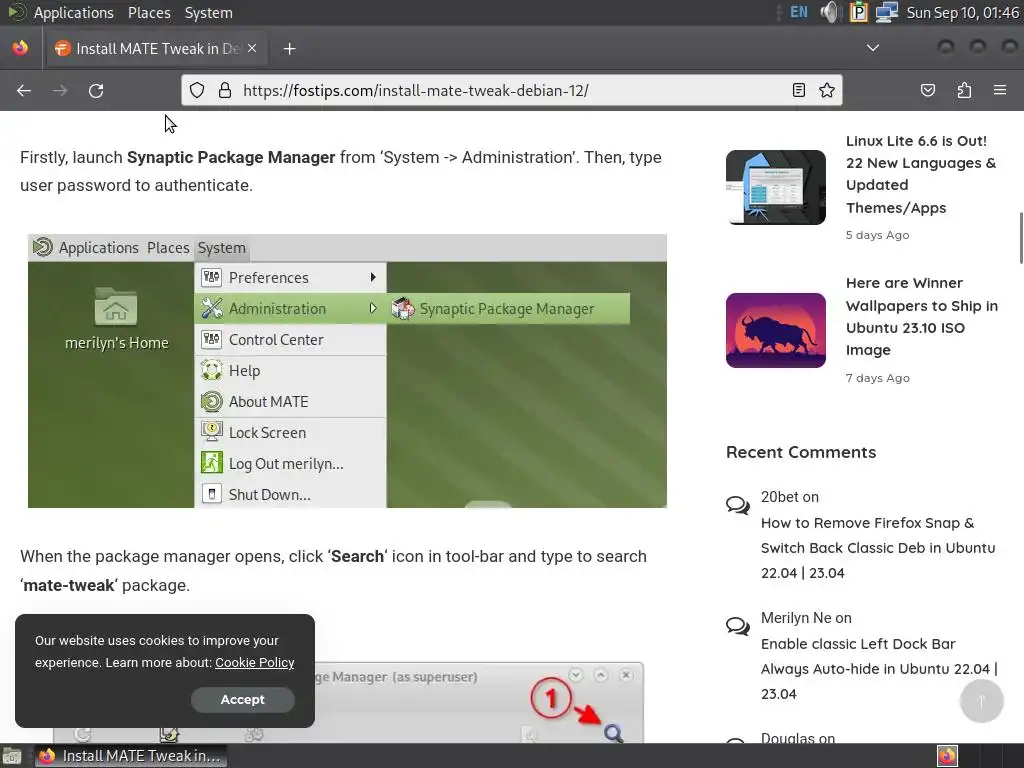Open Ubuntu 23.10 wallpapers article thumbnail
Image resolution: width=1024 pixels, height=768 pixels.
pyautogui.click(x=776, y=330)
